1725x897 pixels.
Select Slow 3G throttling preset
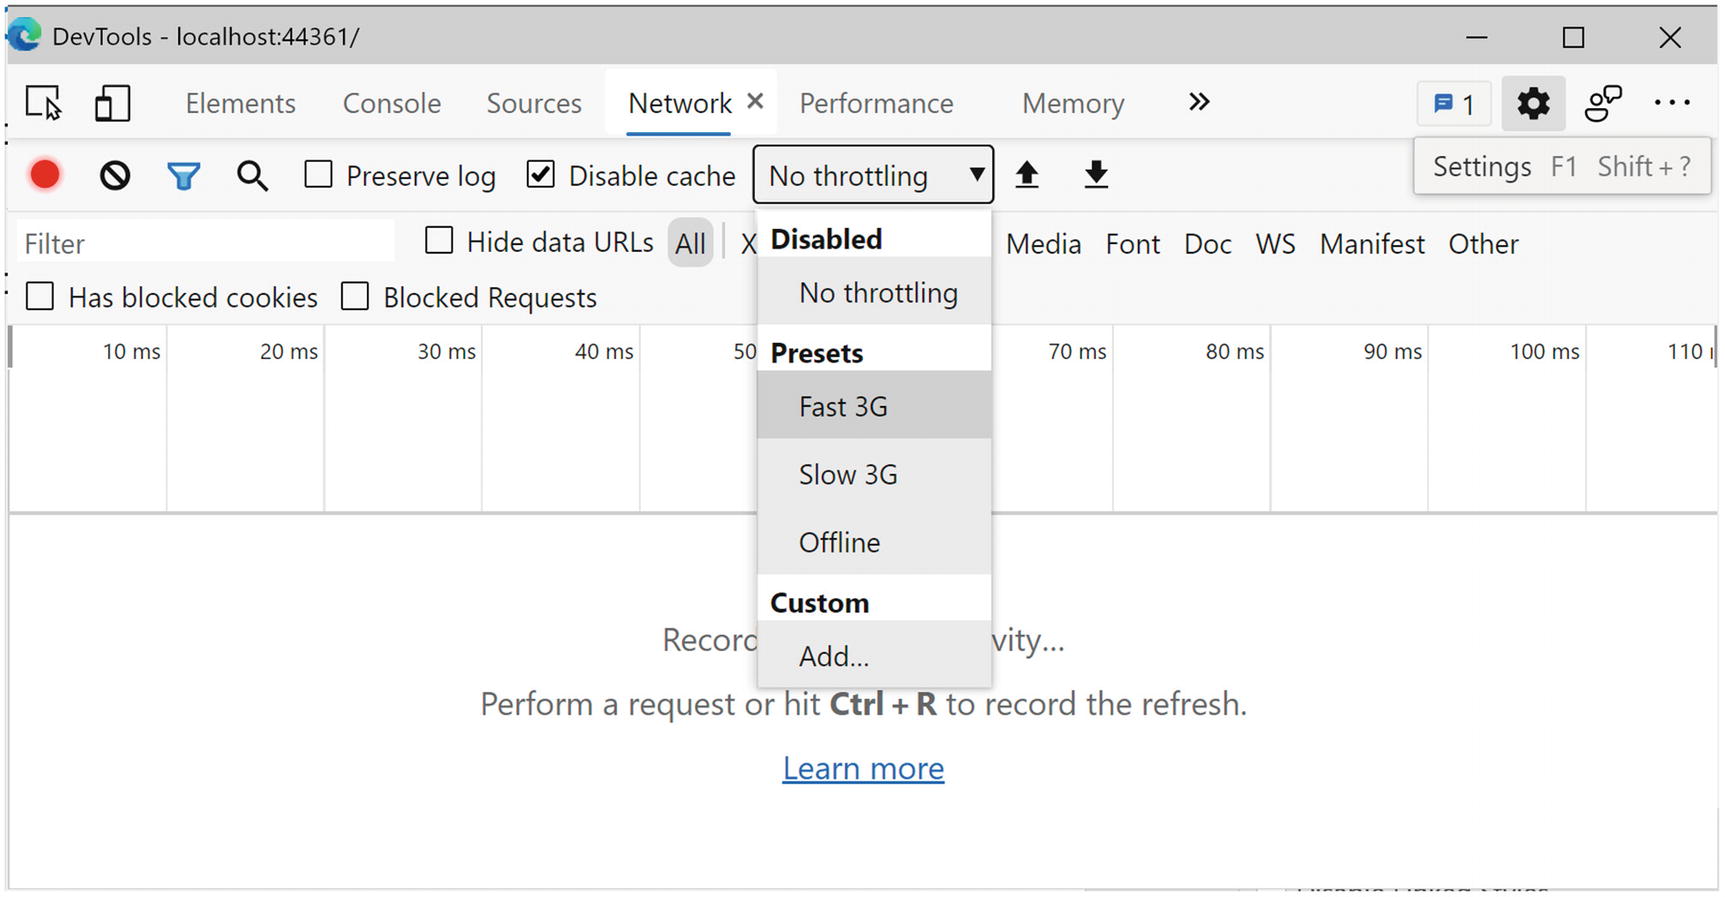click(848, 474)
